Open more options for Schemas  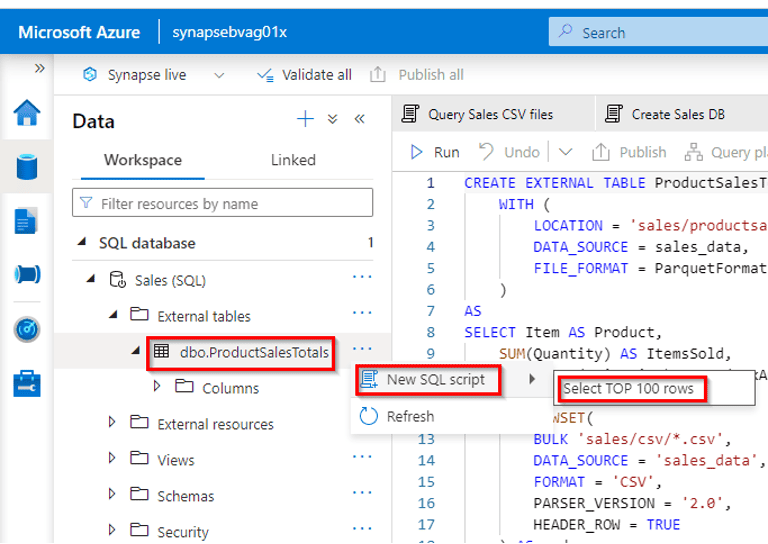coord(362,493)
